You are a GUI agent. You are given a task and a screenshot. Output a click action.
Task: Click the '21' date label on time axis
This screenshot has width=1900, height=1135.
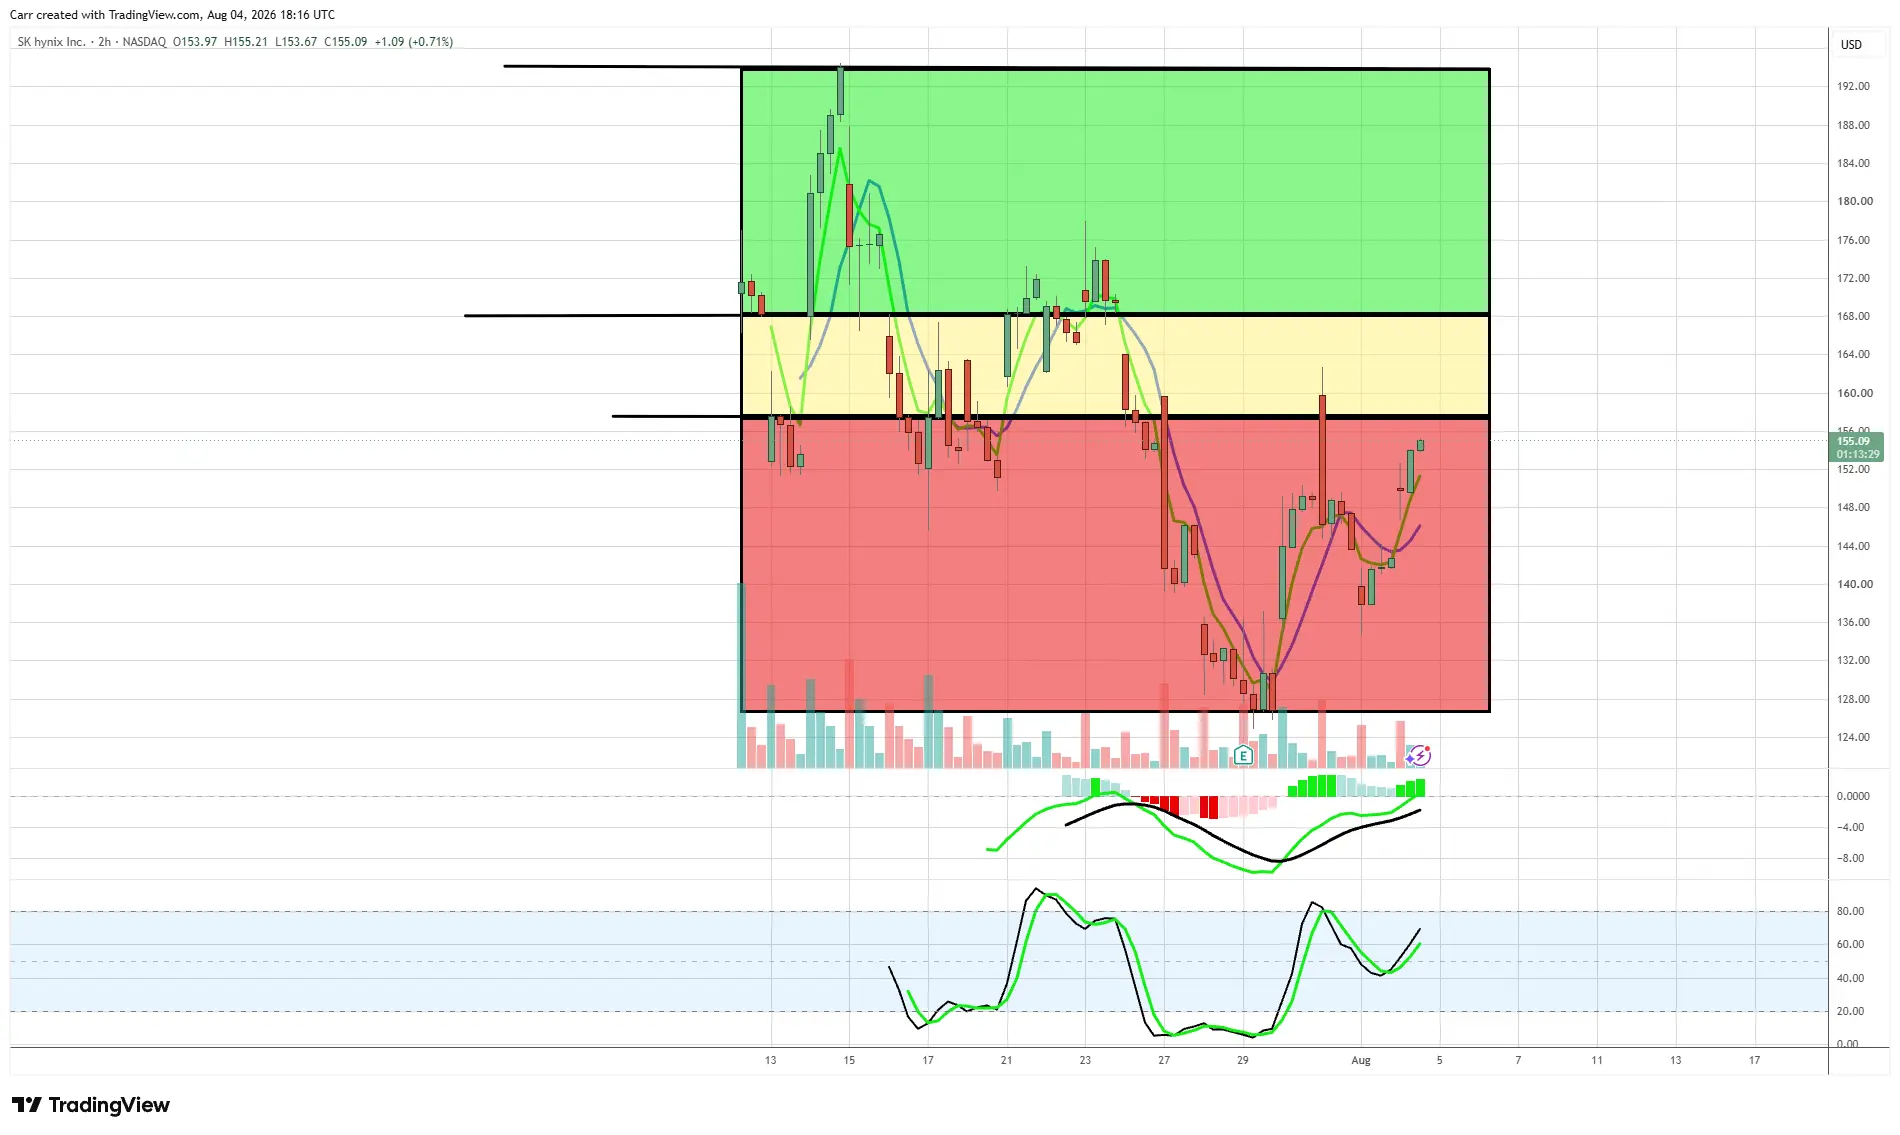coord(1006,1060)
